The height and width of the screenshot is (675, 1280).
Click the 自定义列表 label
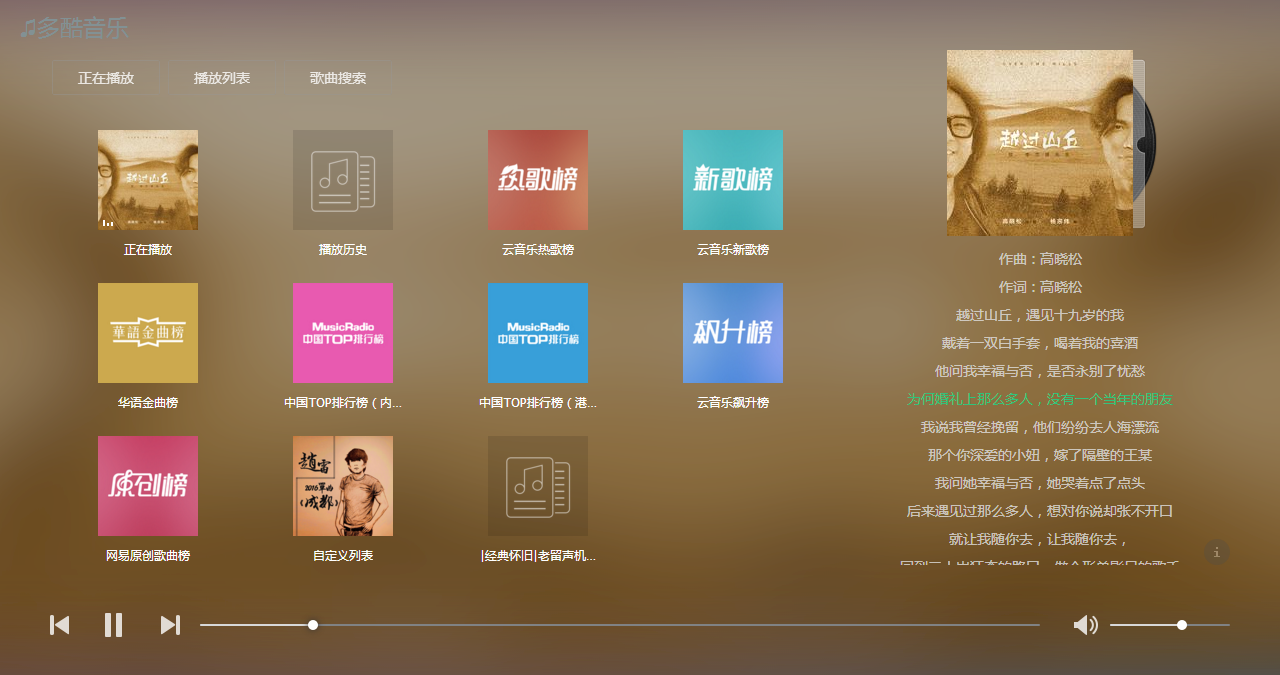click(x=343, y=556)
